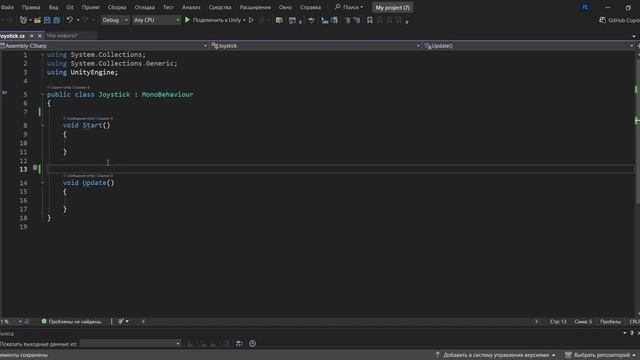
Task: Click the My project (7) title button
Action: click(x=393, y=8)
